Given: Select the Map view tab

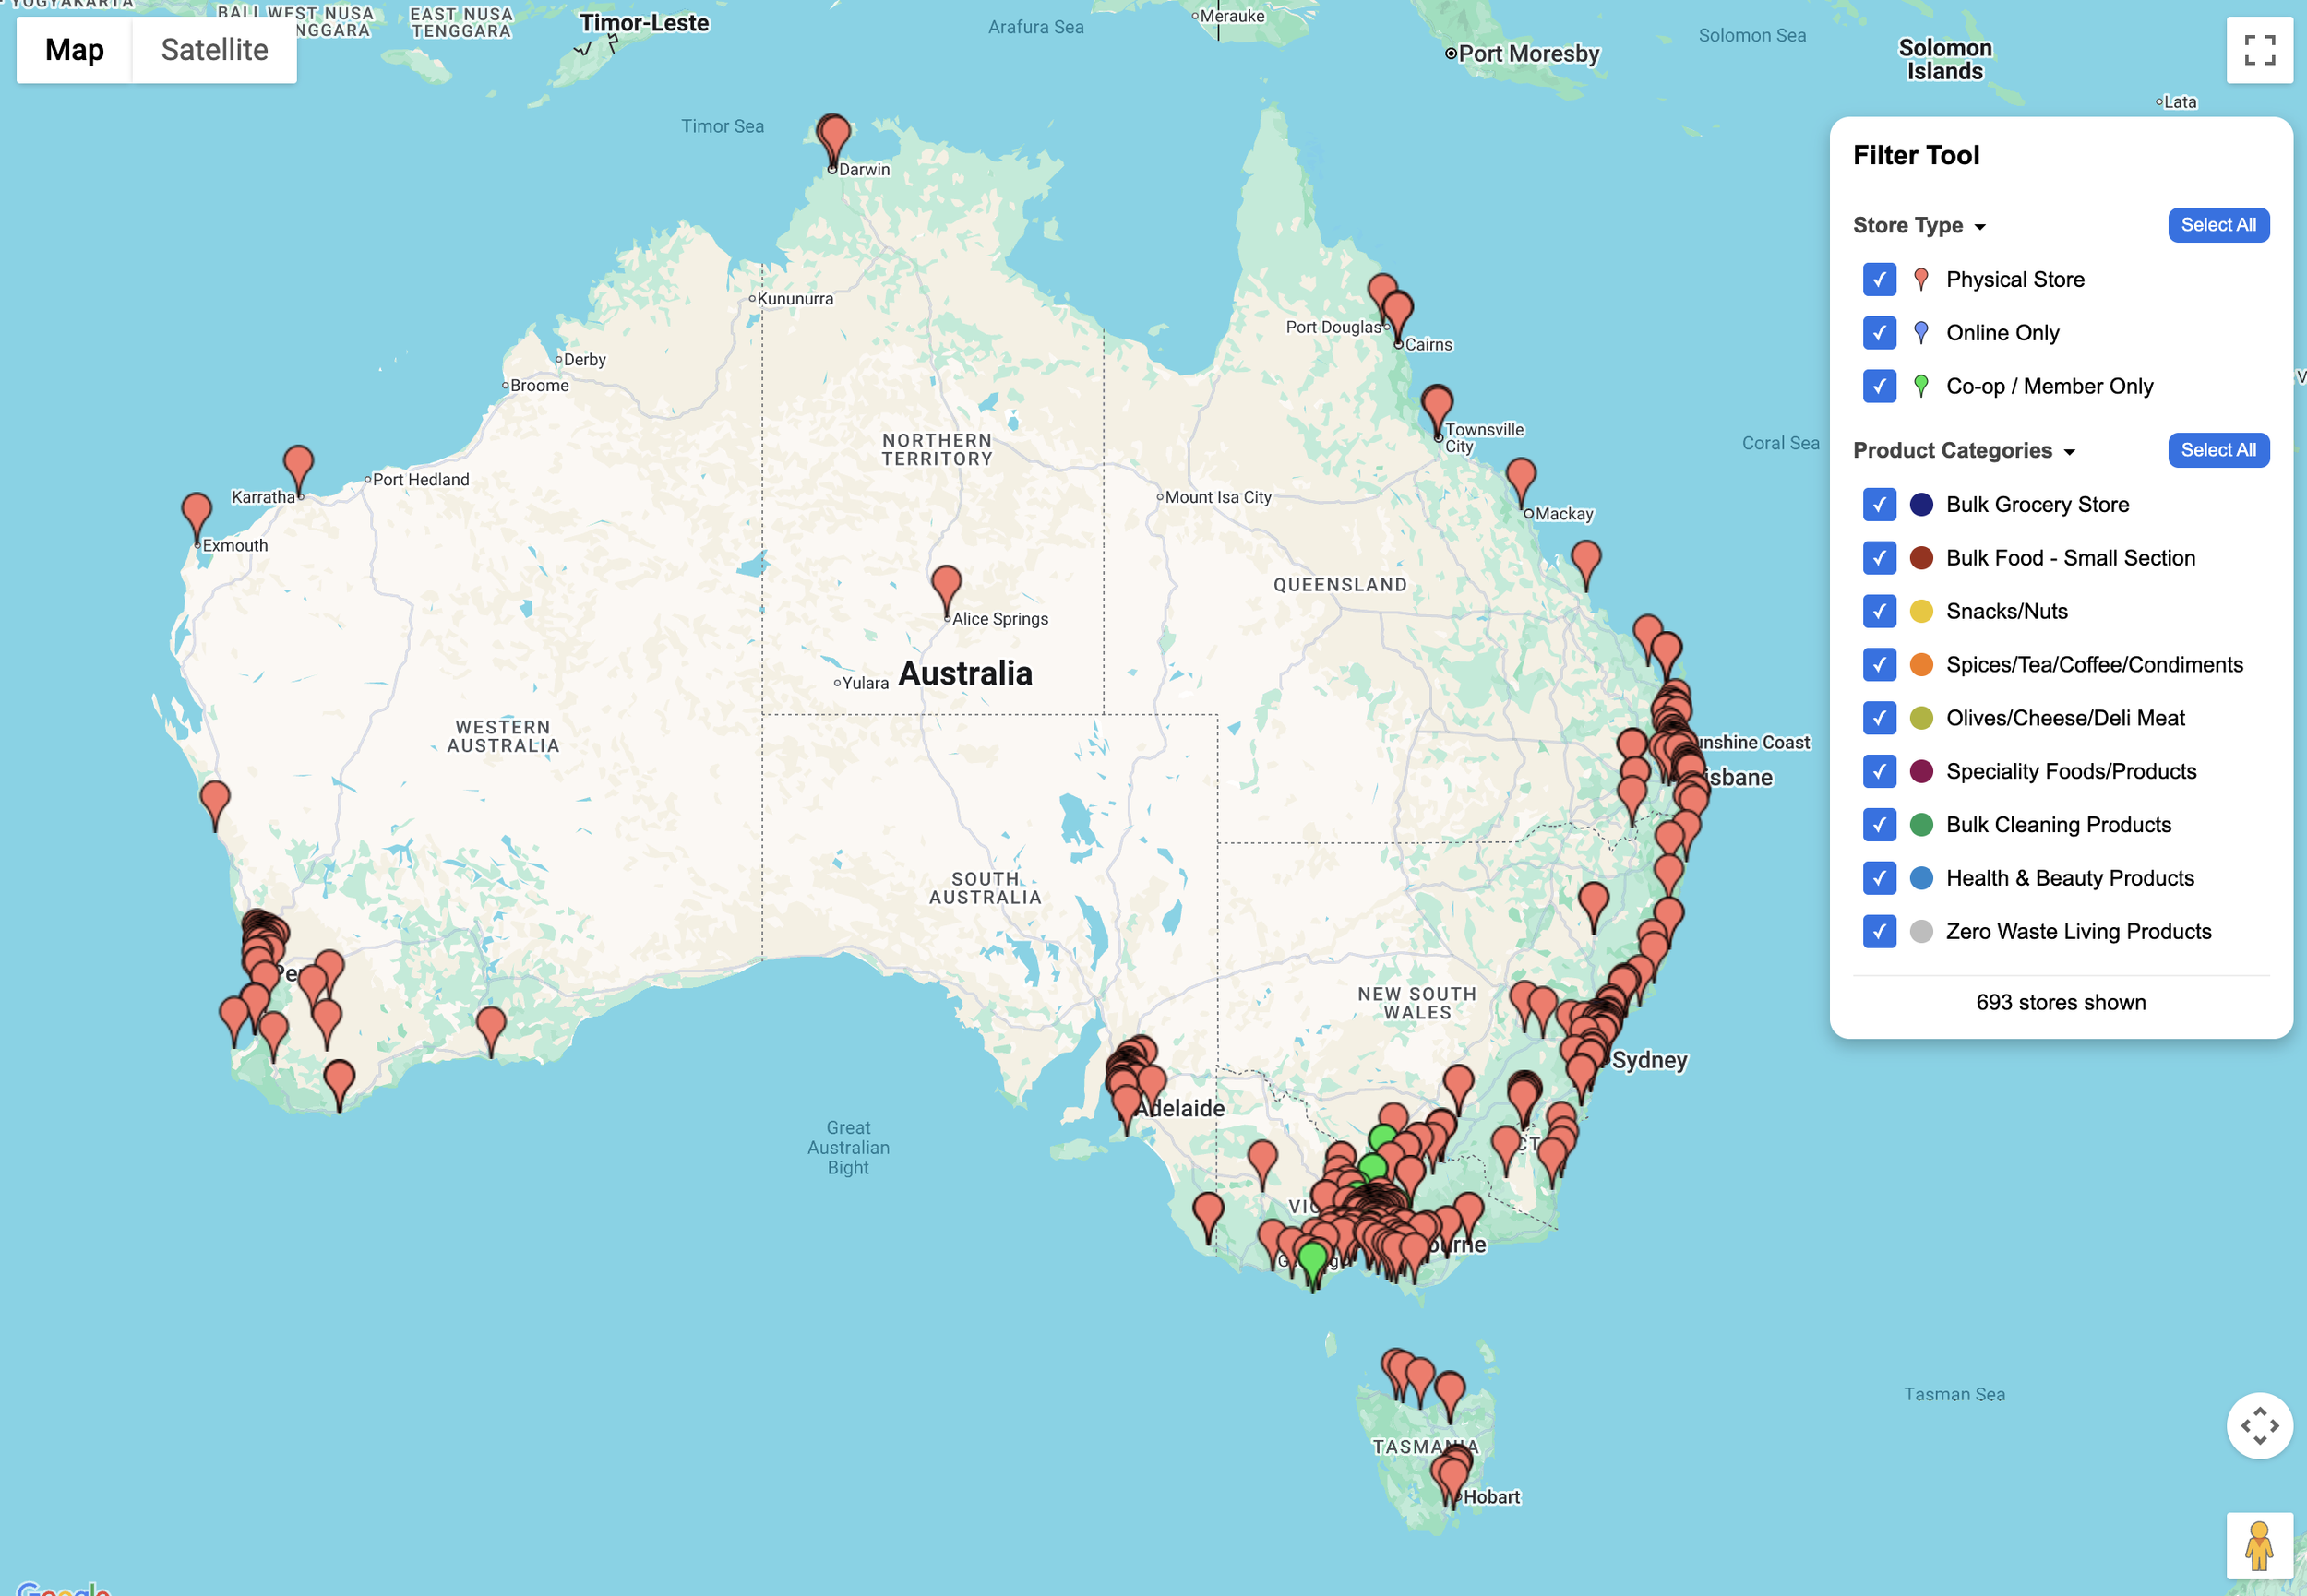Looking at the screenshot, I should 75,50.
